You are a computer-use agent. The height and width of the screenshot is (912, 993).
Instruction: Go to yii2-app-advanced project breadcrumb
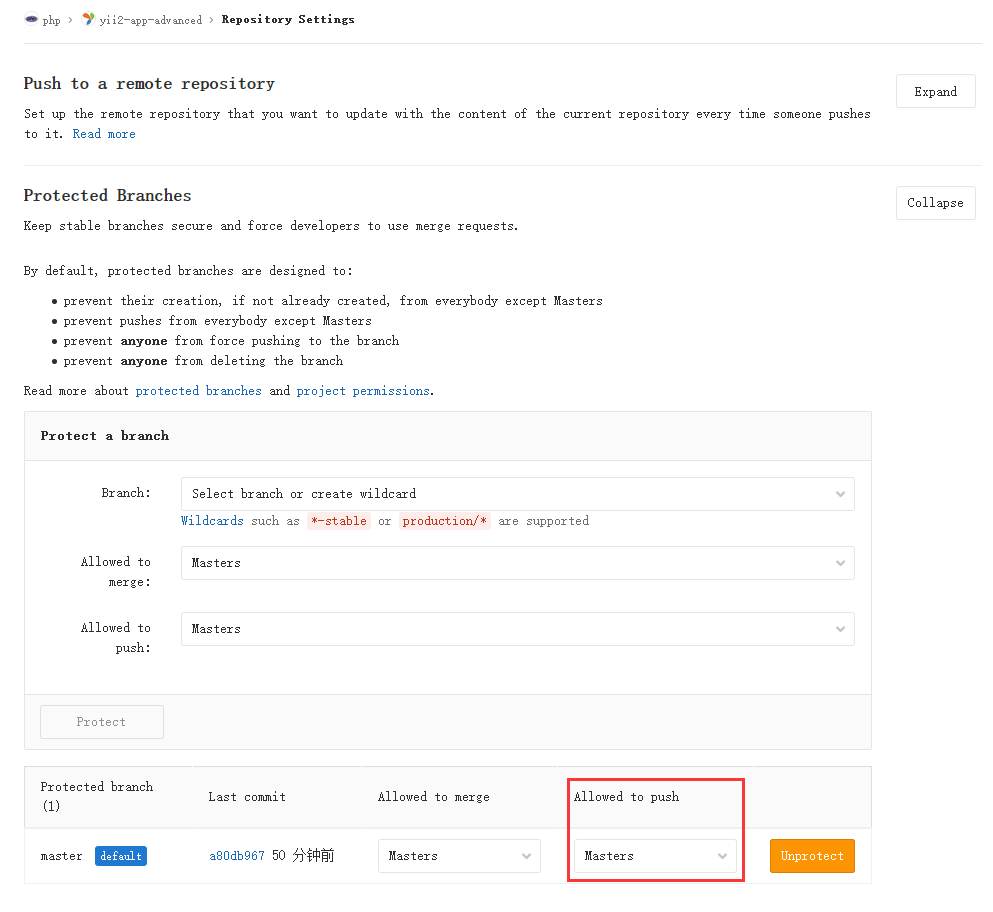tap(150, 20)
